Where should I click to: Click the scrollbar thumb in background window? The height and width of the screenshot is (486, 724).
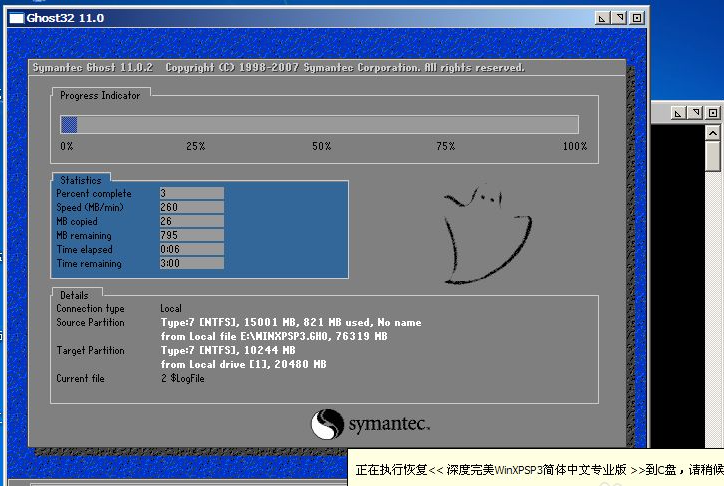click(x=712, y=156)
